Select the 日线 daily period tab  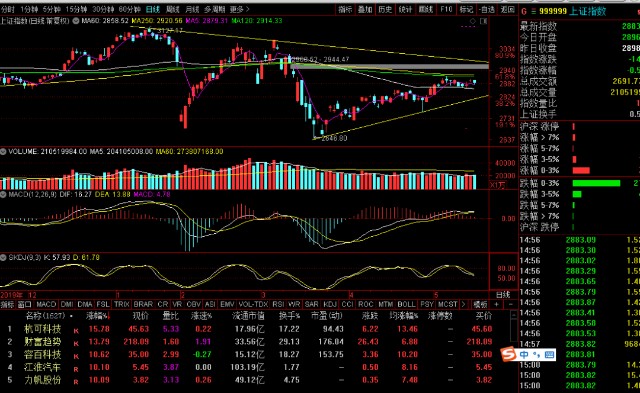153,9
